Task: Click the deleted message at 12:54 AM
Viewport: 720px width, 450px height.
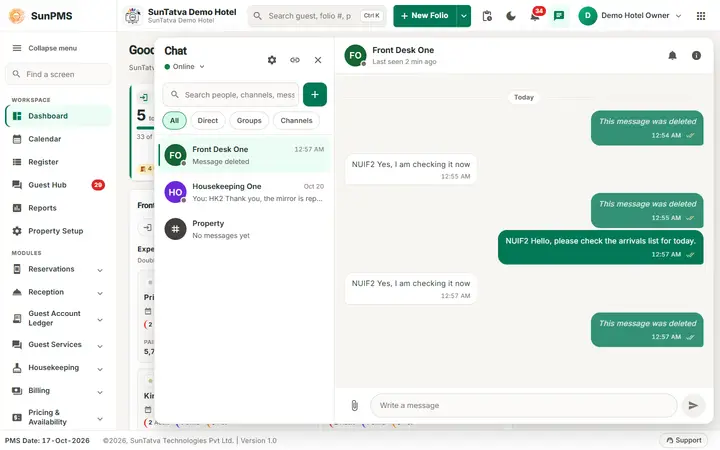Action: pyautogui.click(x=647, y=128)
